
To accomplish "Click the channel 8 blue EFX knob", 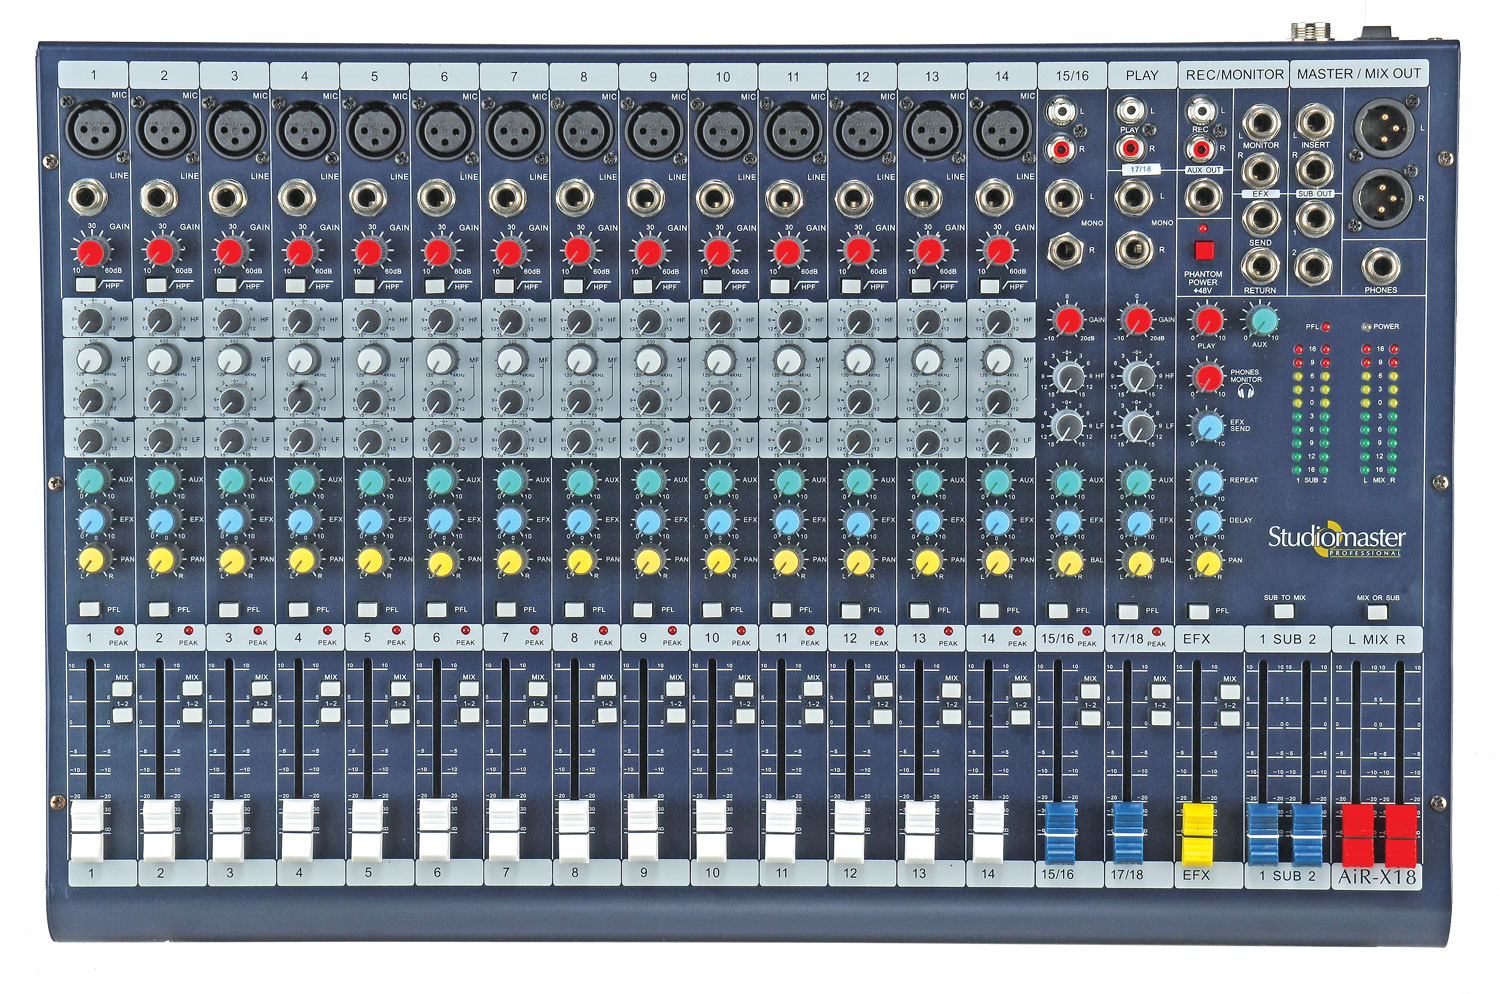I will 579,521.
